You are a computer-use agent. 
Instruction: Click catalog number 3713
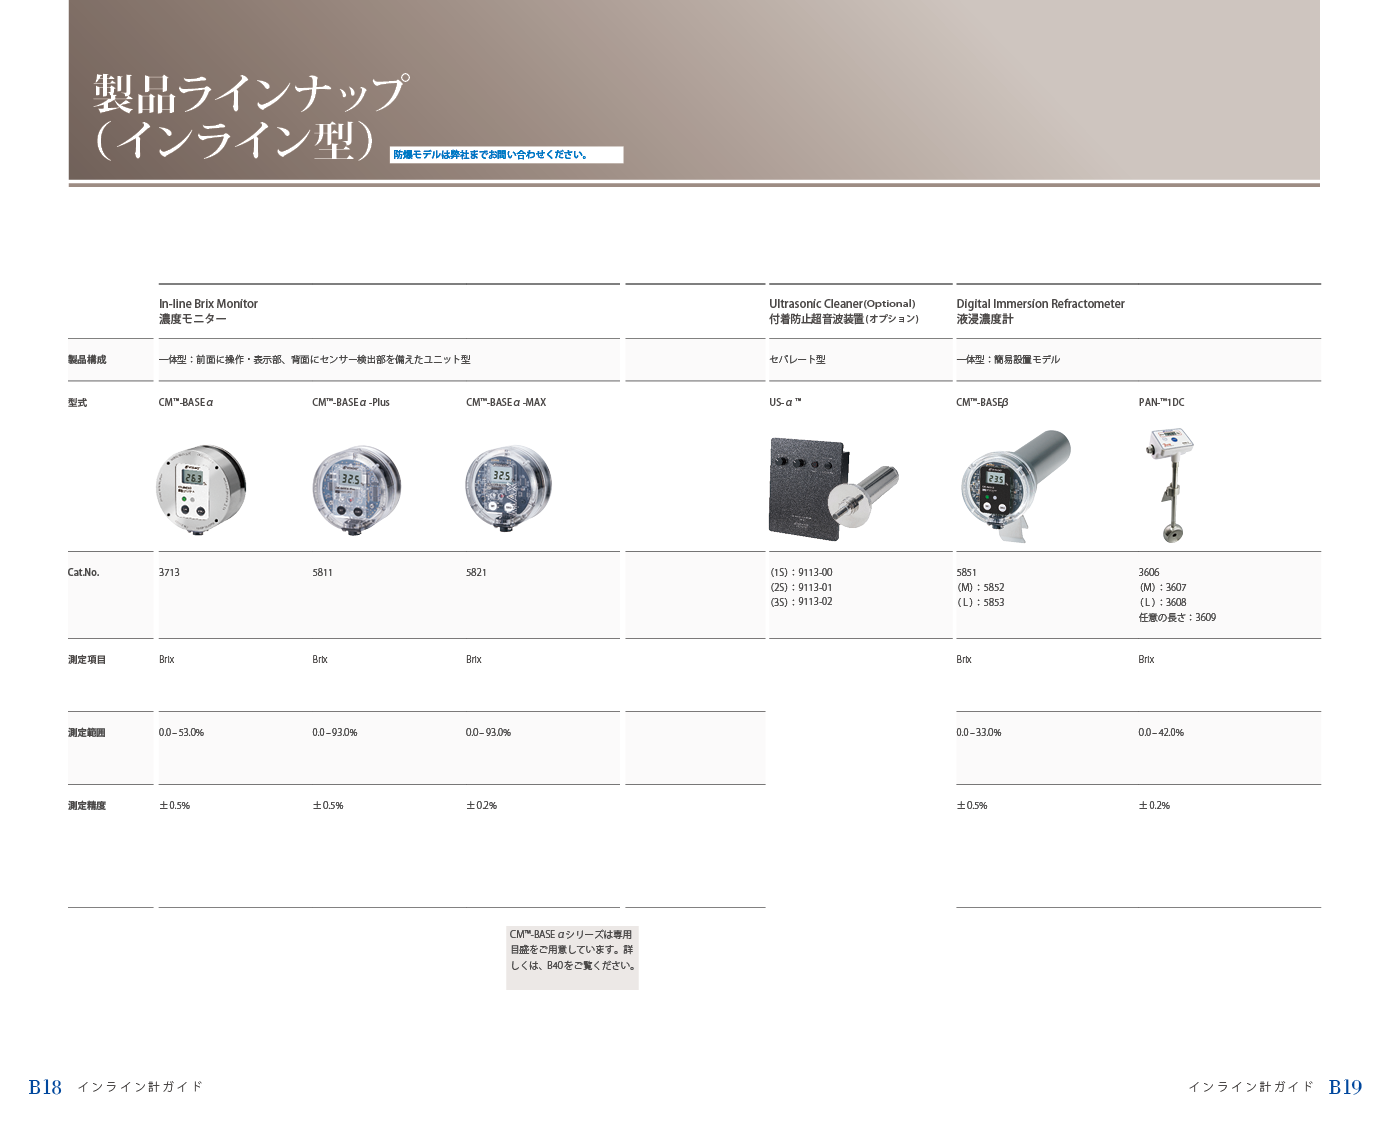click(x=169, y=572)
